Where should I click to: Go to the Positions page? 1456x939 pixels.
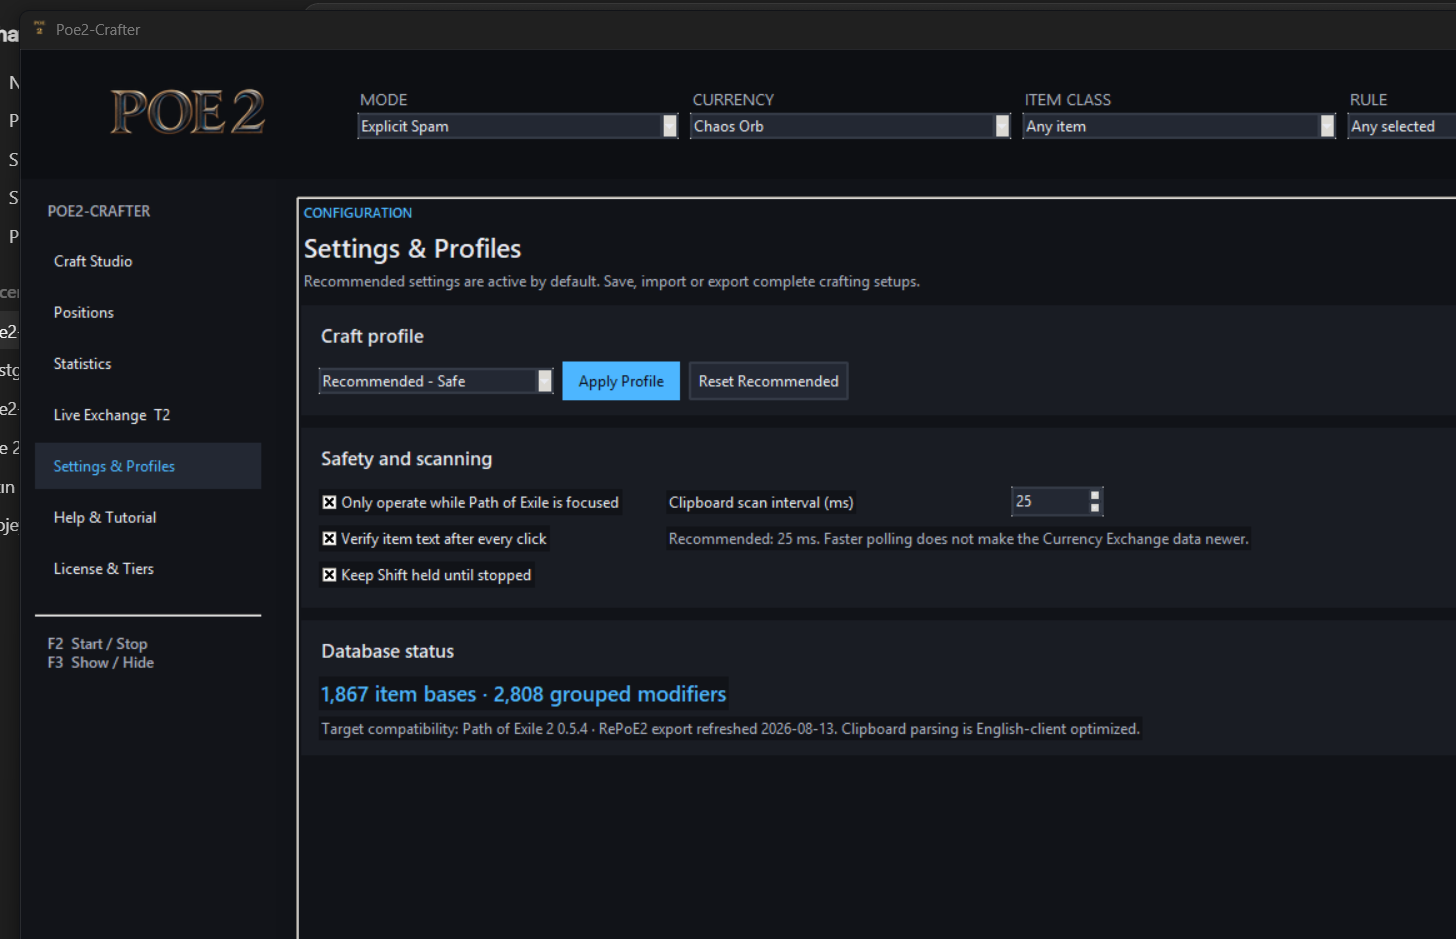(x=148, y=312)
